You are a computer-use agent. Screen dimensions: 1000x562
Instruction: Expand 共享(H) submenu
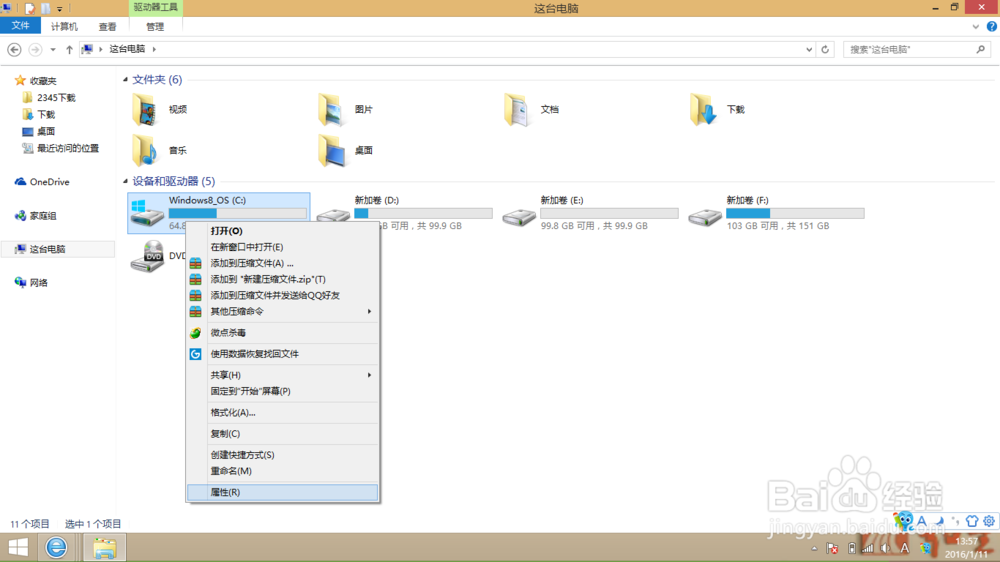(369, 375)
